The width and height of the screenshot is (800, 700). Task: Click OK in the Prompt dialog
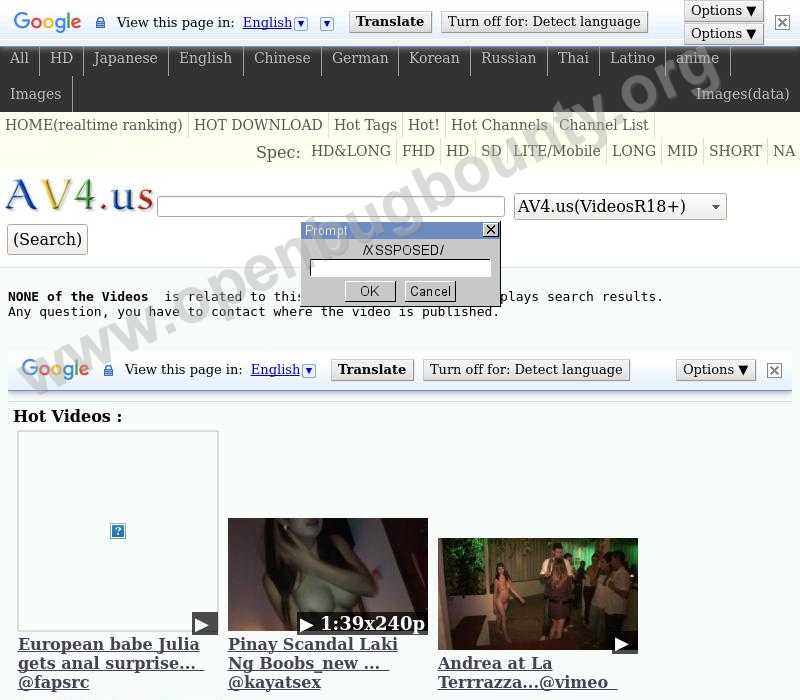370,291
